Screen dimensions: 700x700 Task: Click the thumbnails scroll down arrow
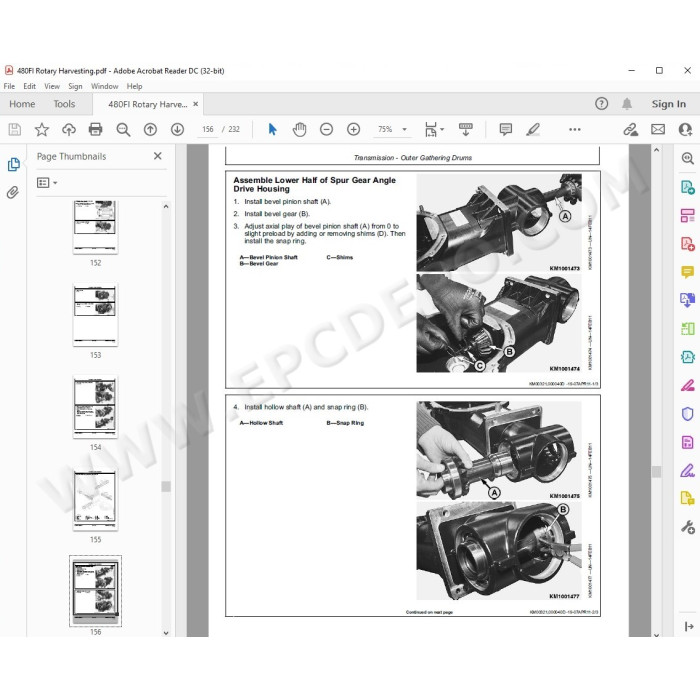166,633
